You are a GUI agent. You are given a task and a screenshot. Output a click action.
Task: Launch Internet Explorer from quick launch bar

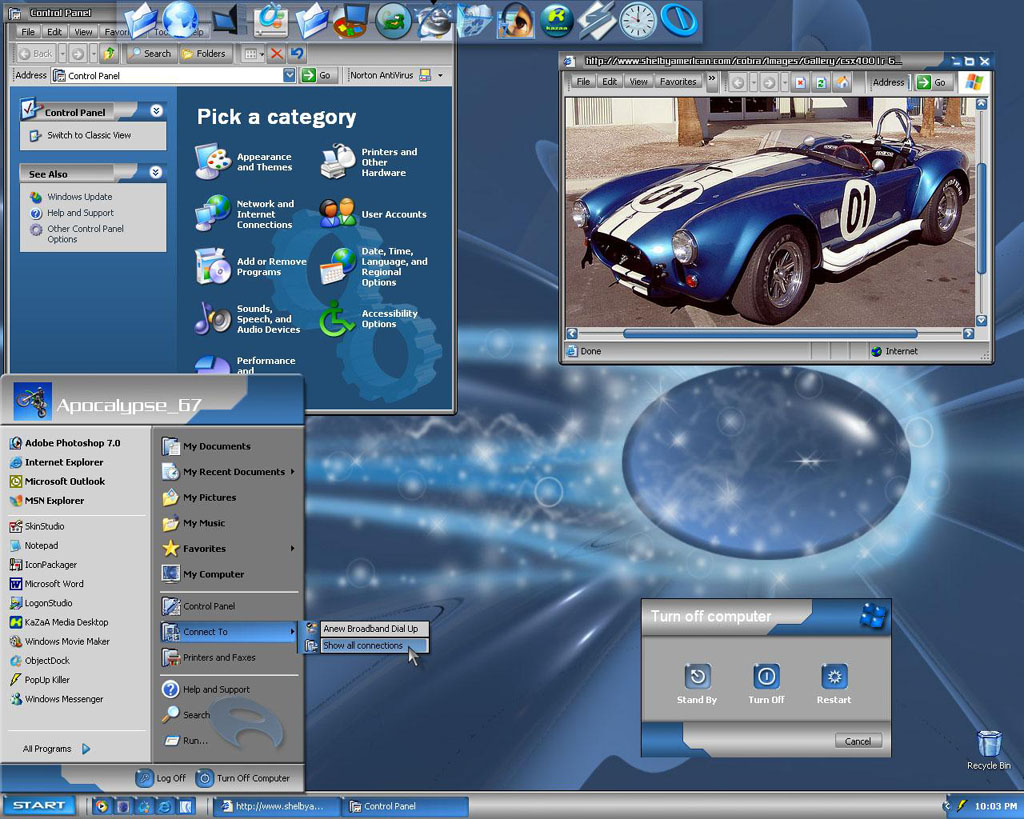click(164, 806)
